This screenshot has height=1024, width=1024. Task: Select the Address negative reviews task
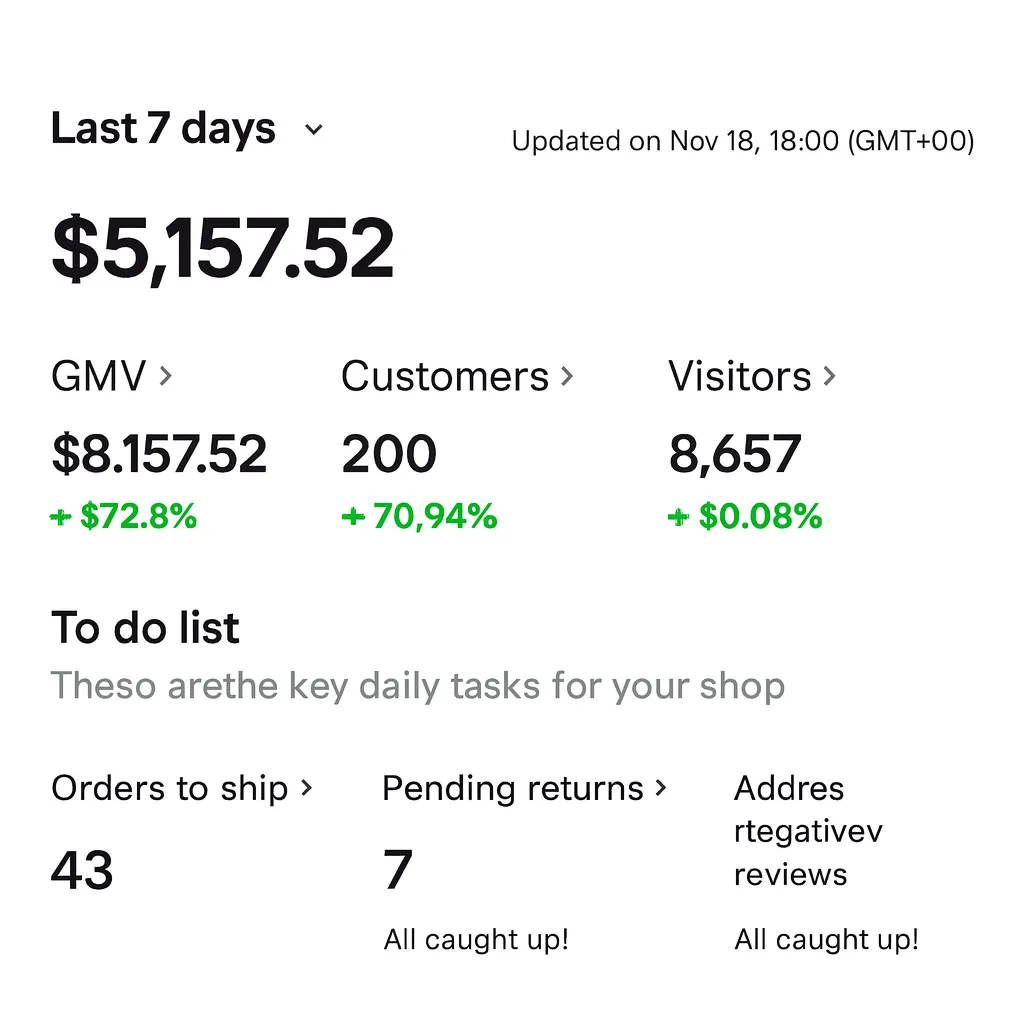[808, 831]
